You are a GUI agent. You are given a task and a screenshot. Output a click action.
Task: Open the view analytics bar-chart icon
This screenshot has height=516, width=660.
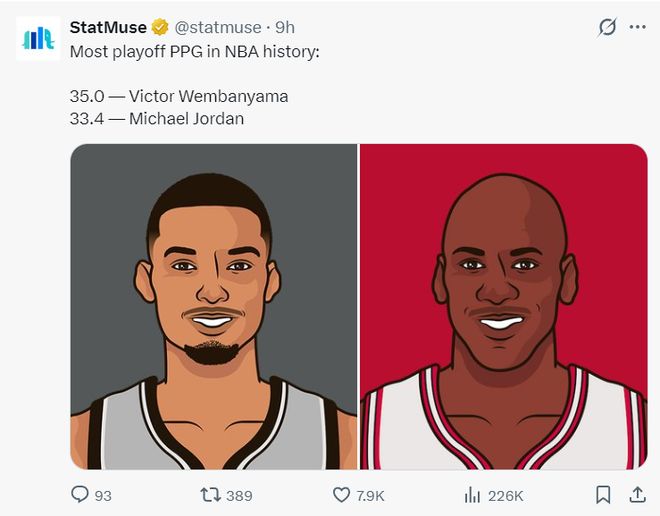pos(472,495)
